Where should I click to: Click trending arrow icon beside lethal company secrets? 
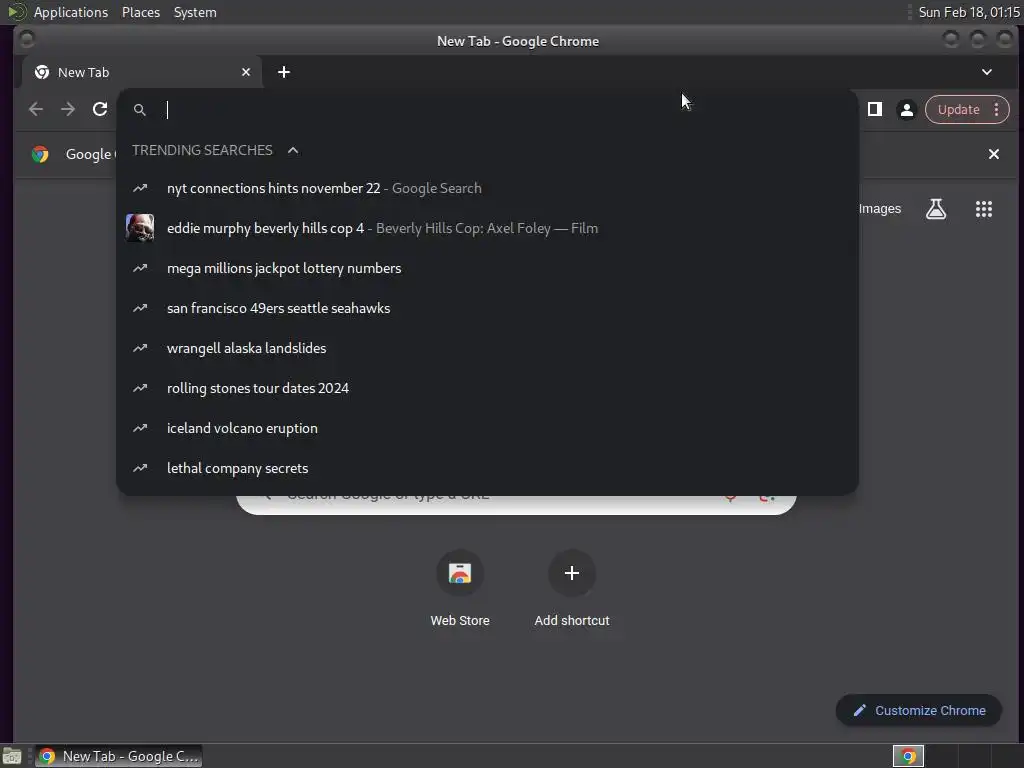point(140,468)
